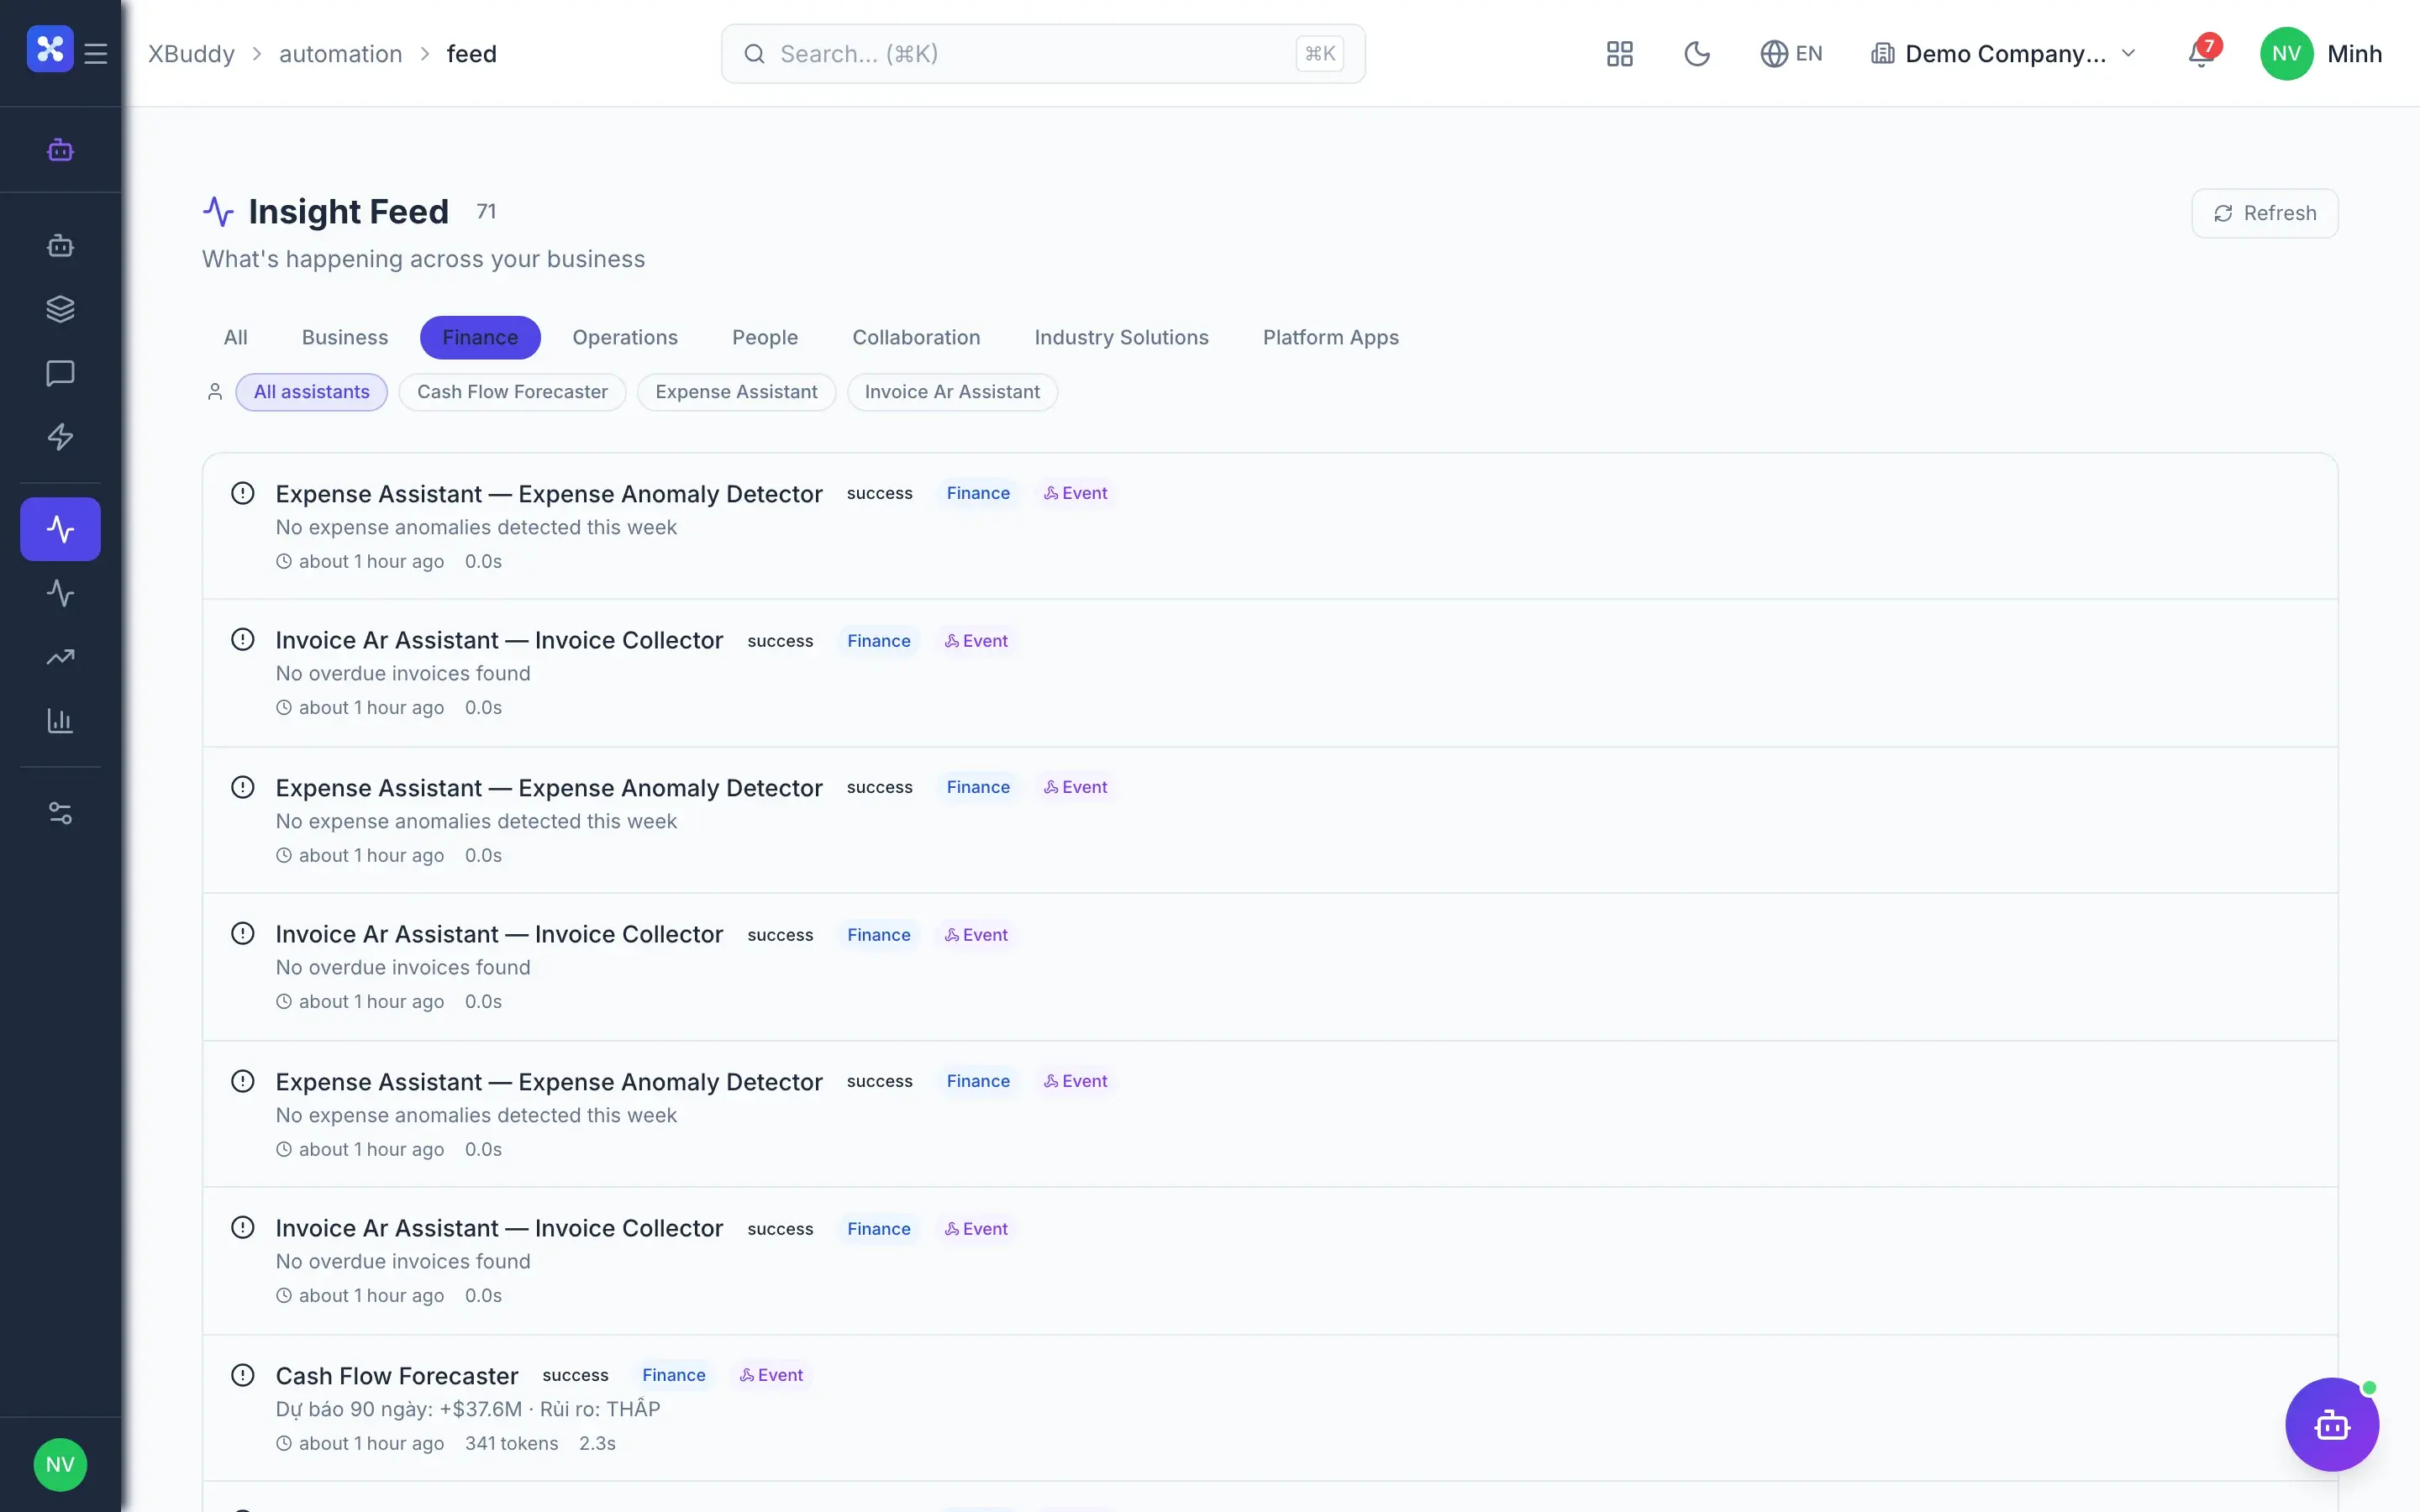Click Event tag on Cash Flow Forecaster row
The width and height of the screenshot is (2420, 1512).
pyautogui.click(x=771, y=1375)
